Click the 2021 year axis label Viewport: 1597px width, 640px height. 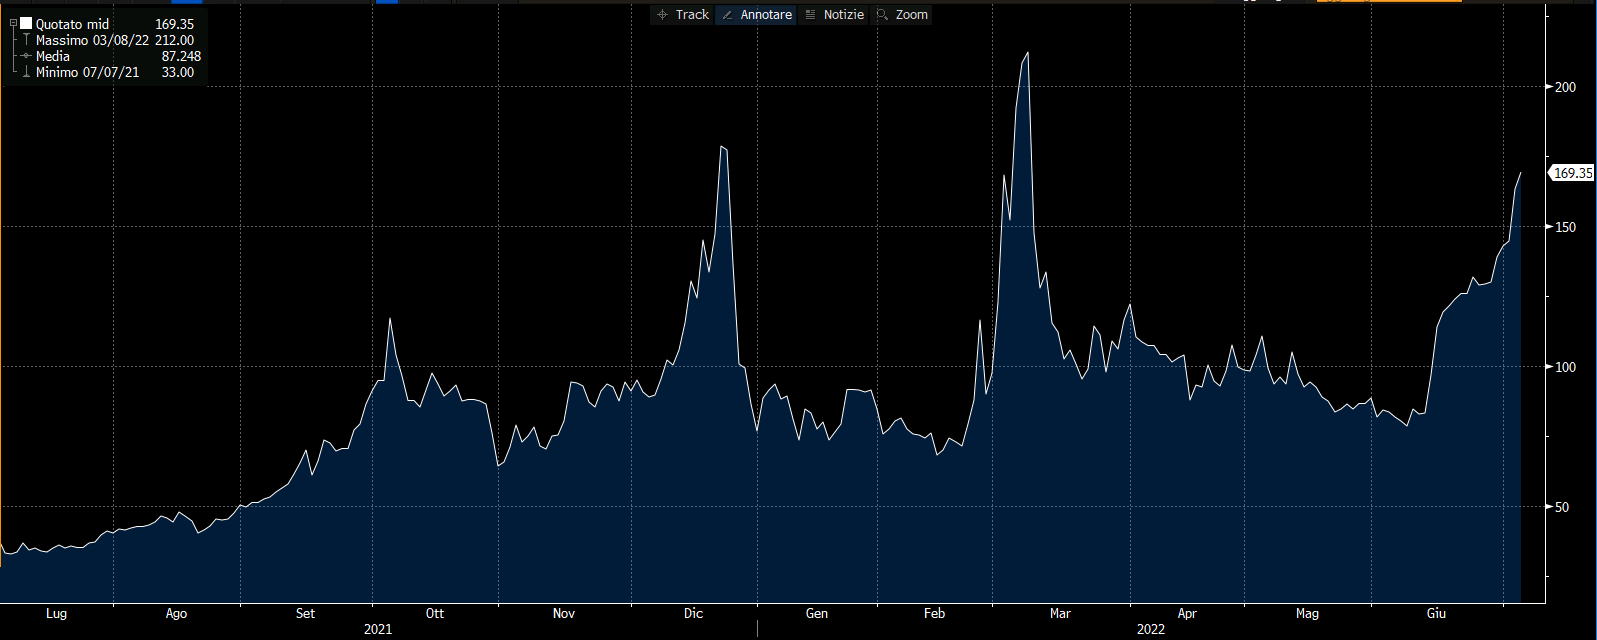(x=378, y=629)
